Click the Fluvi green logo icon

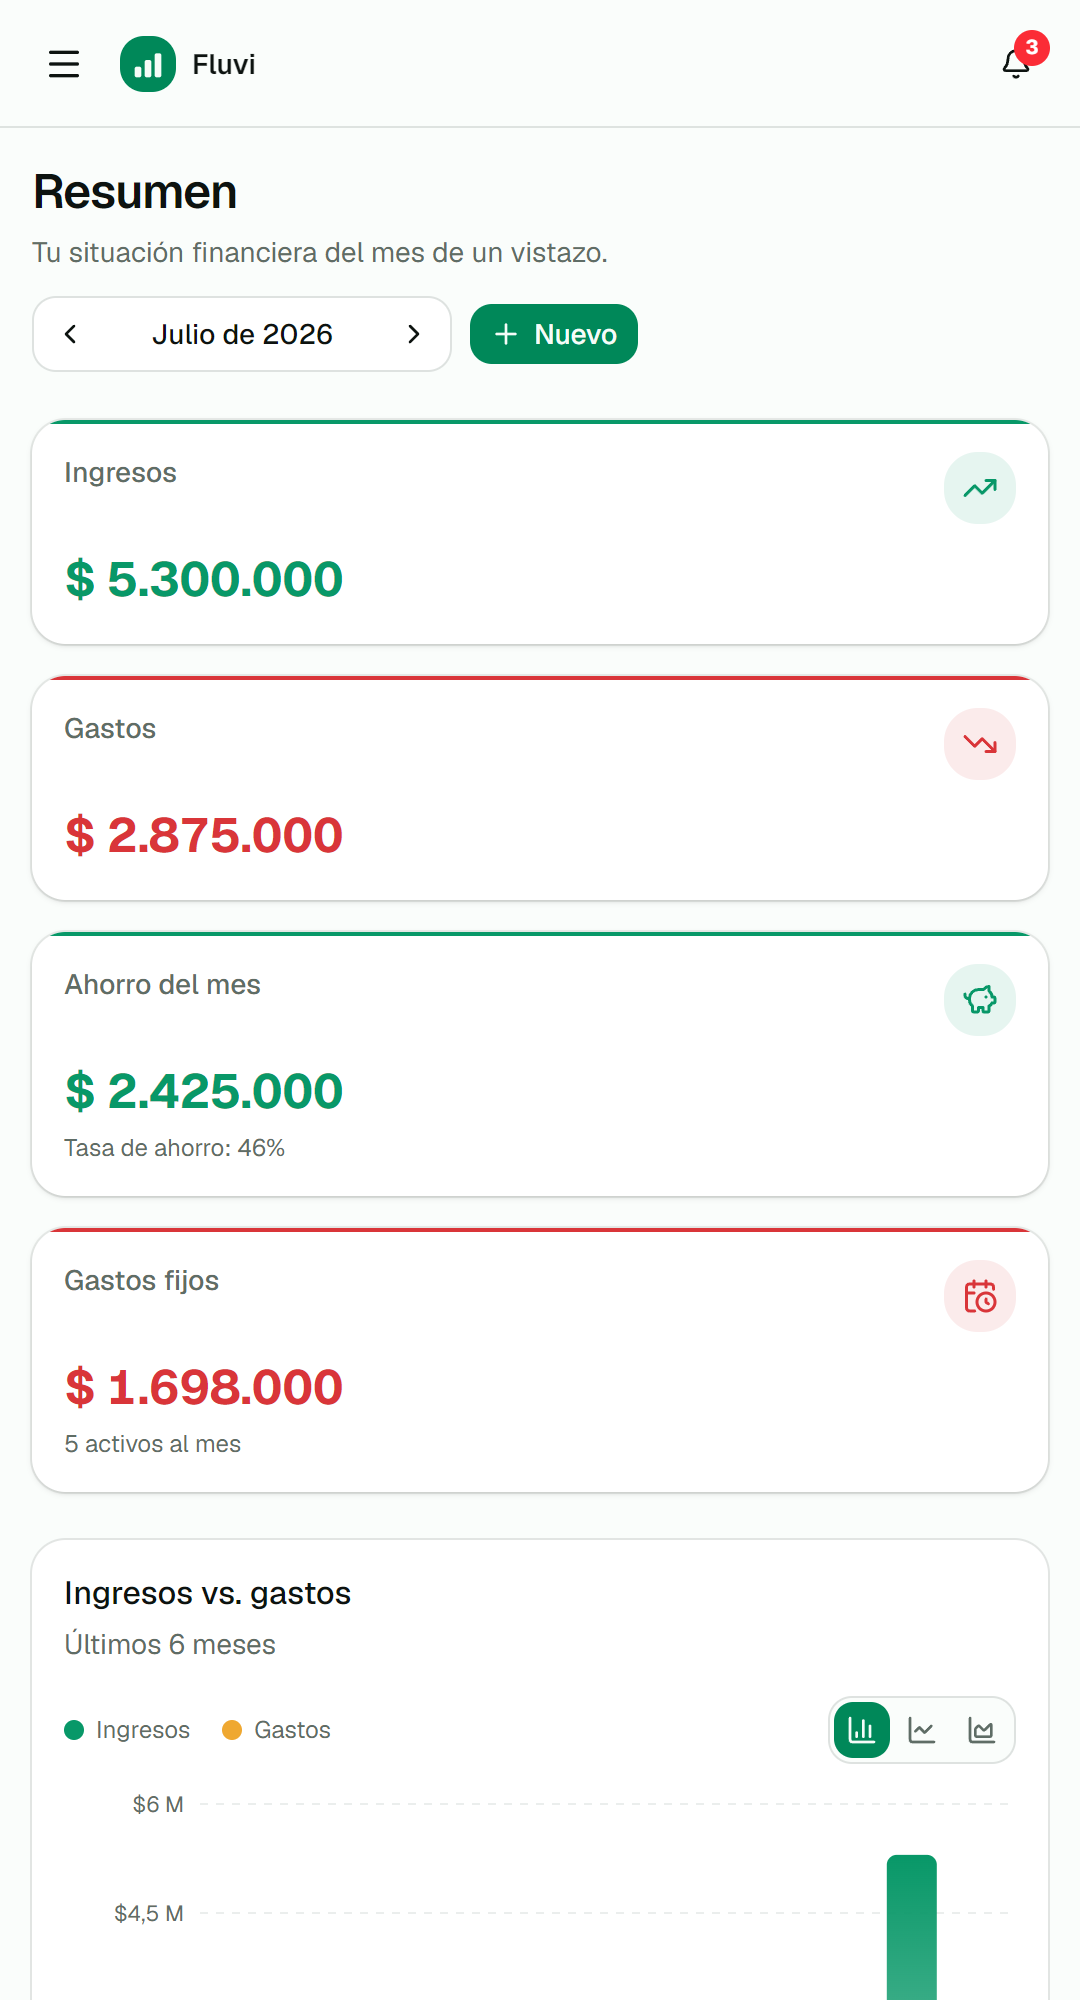148,64
